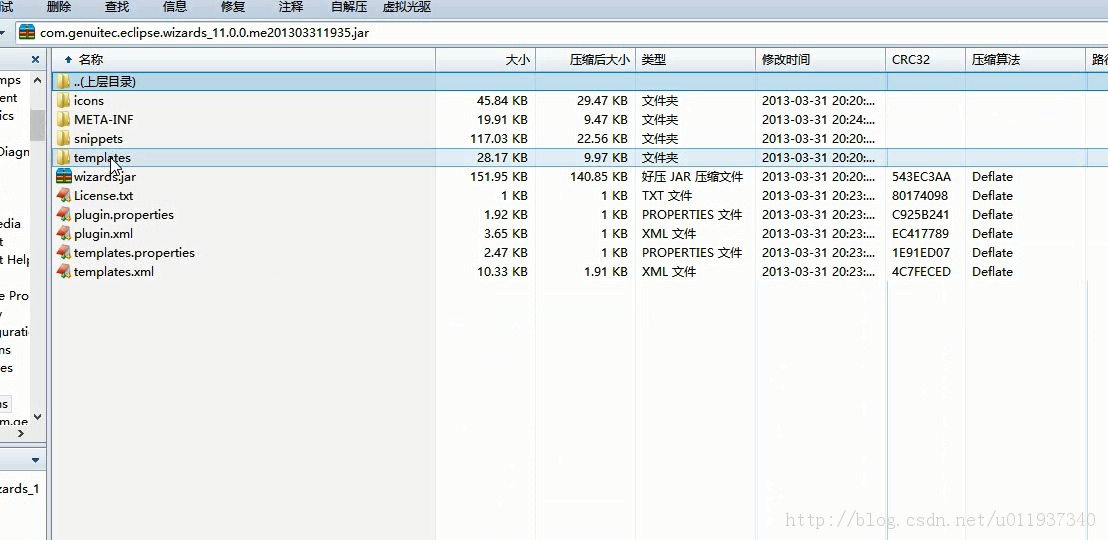Select the wizards.jar file name

click(x=105, y=177)
